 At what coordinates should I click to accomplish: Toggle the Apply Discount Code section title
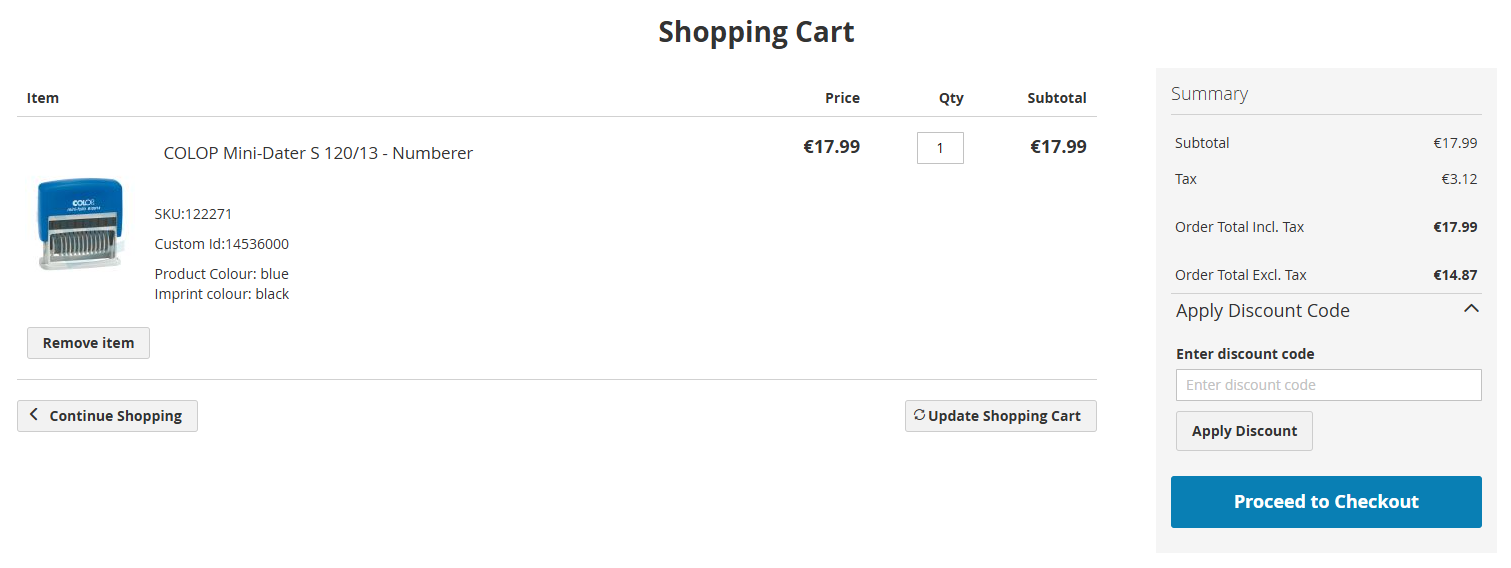1262,311
